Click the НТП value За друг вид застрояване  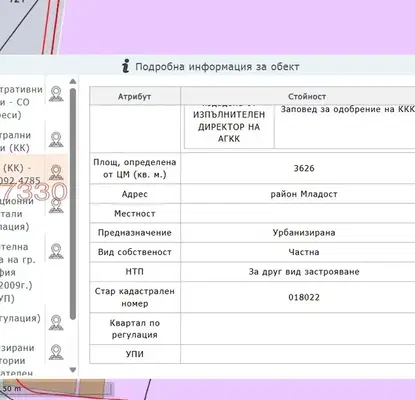pyautogui.click(x=304, y=272)
